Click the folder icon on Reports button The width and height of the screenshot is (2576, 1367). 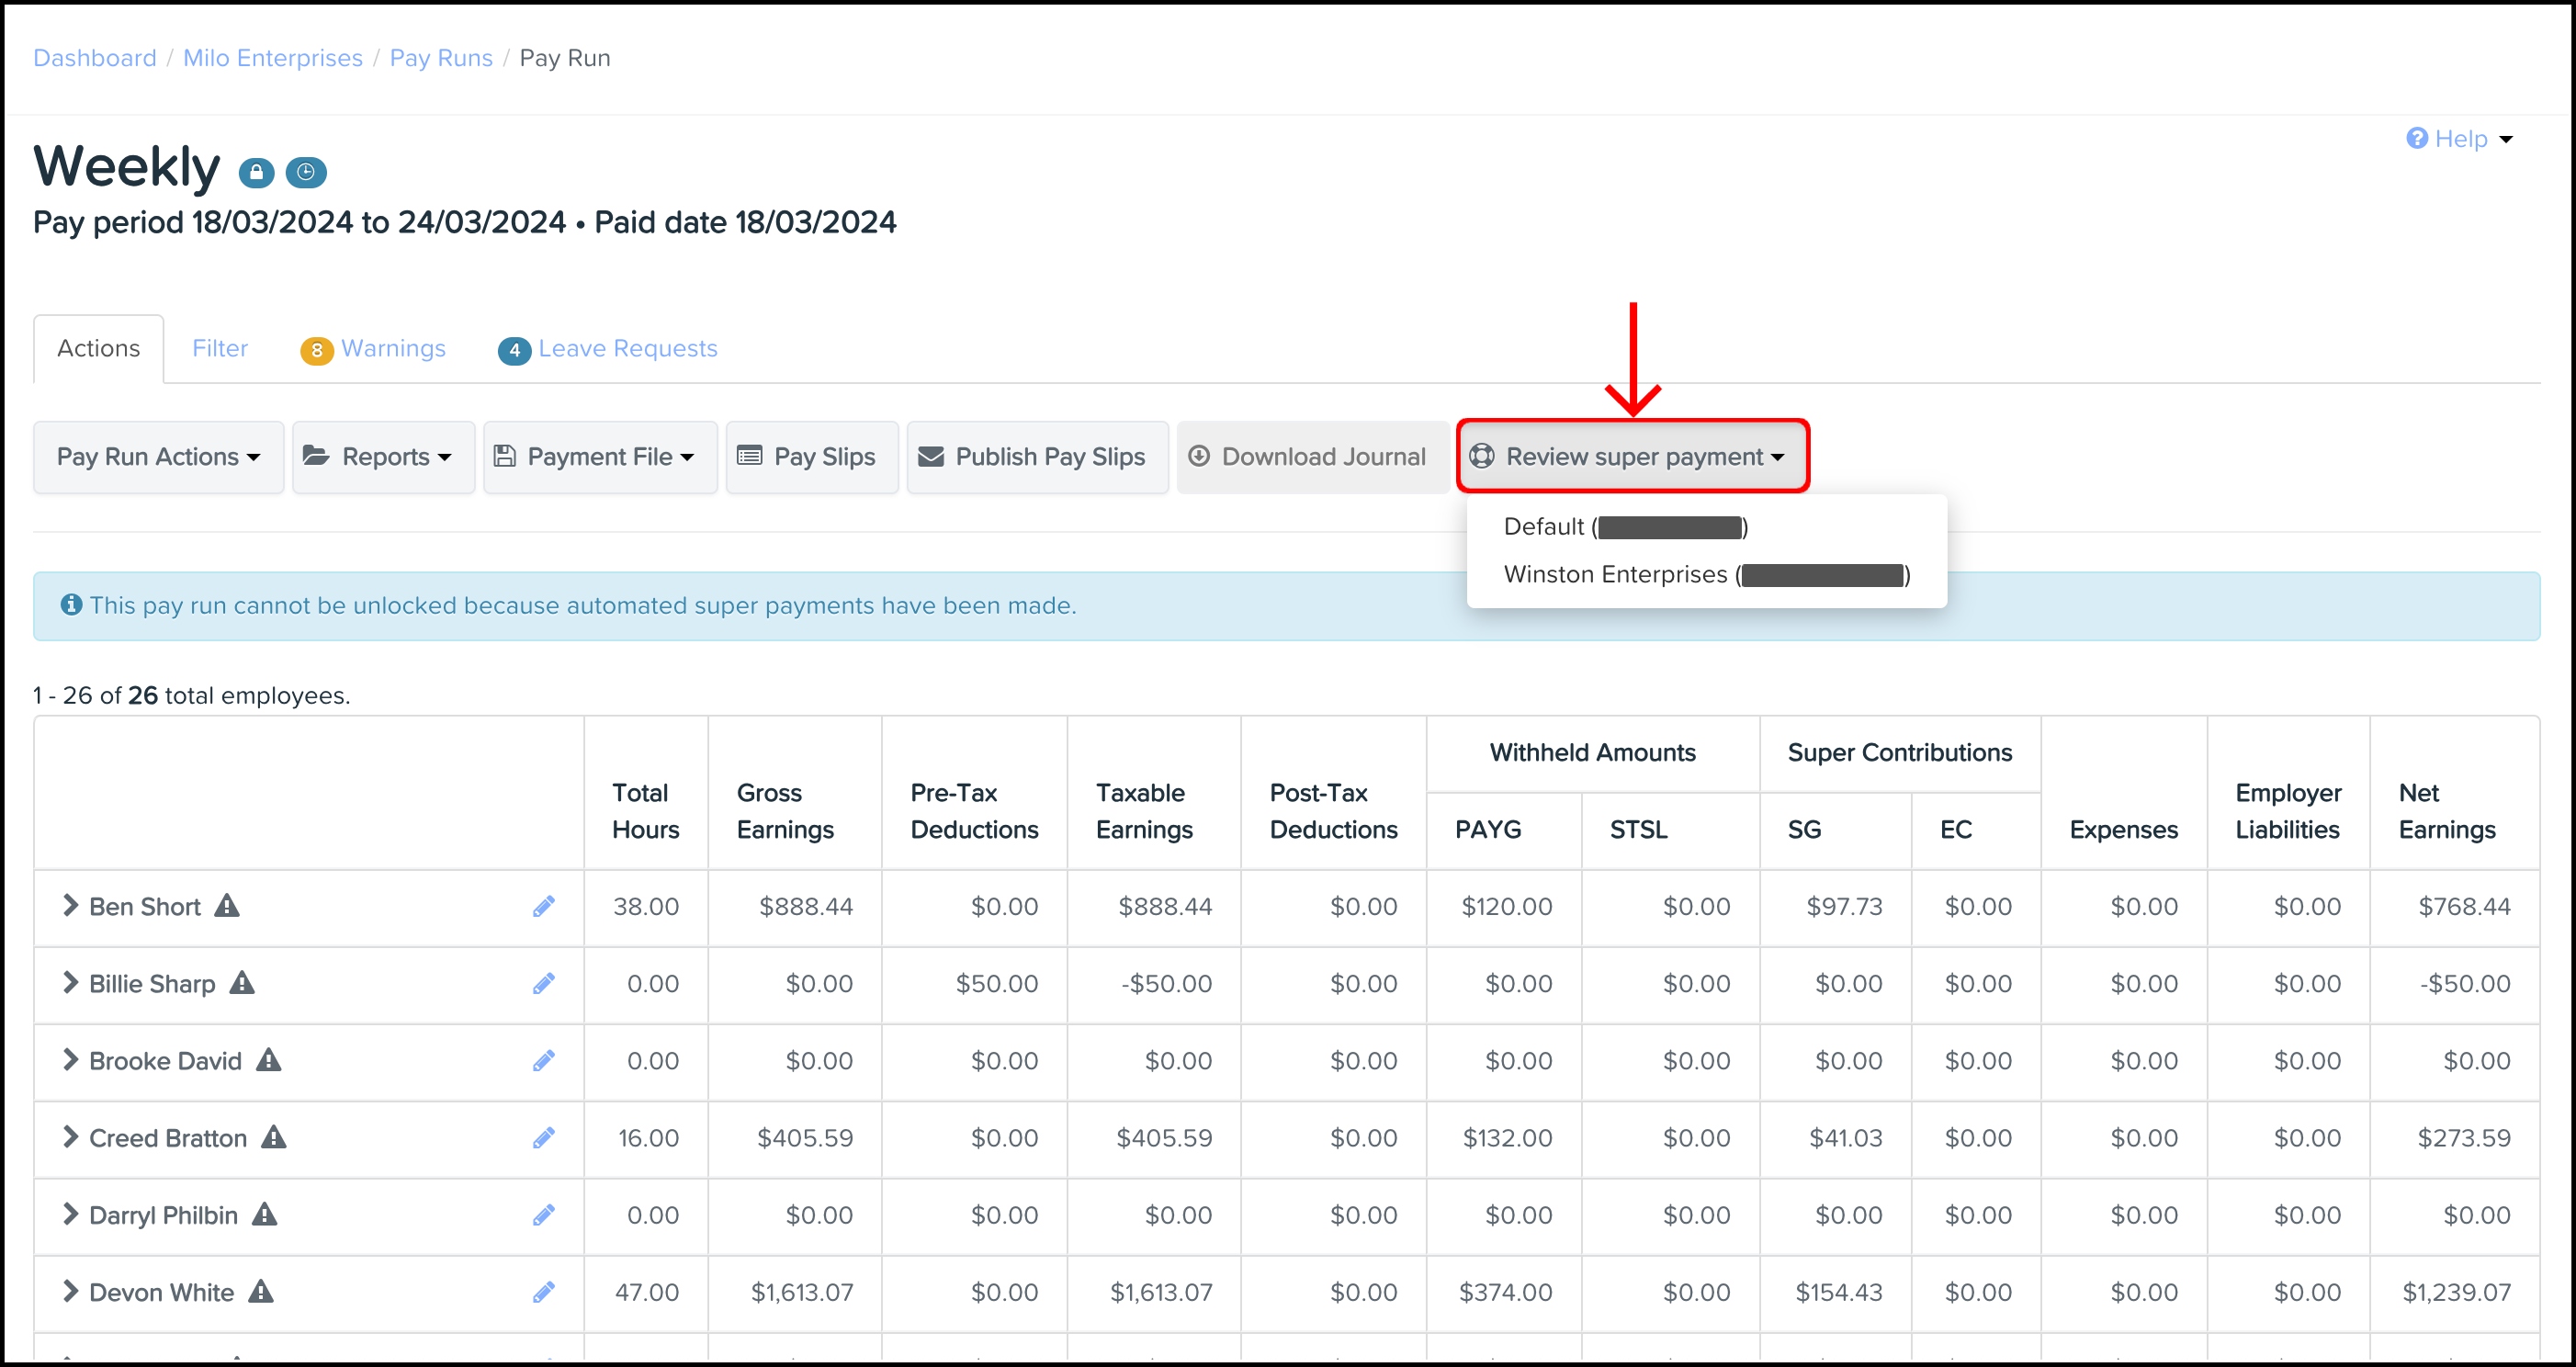pos(314,456)
